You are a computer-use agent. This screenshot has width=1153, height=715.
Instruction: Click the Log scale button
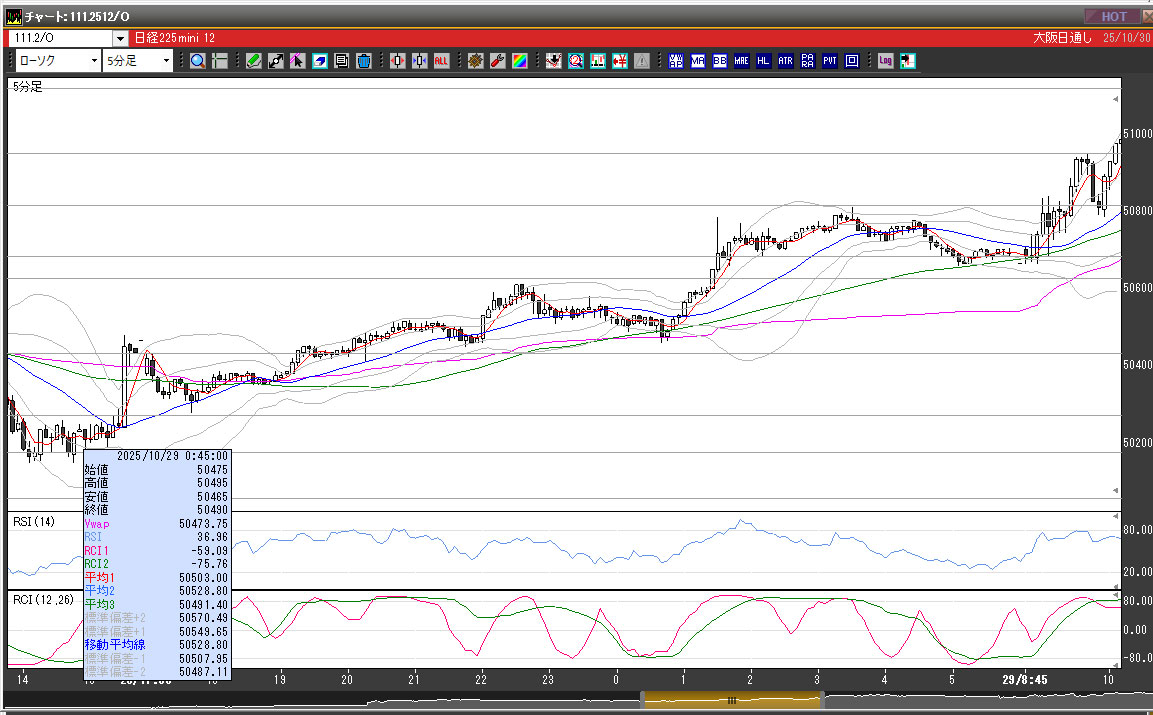tap(885, 61)
